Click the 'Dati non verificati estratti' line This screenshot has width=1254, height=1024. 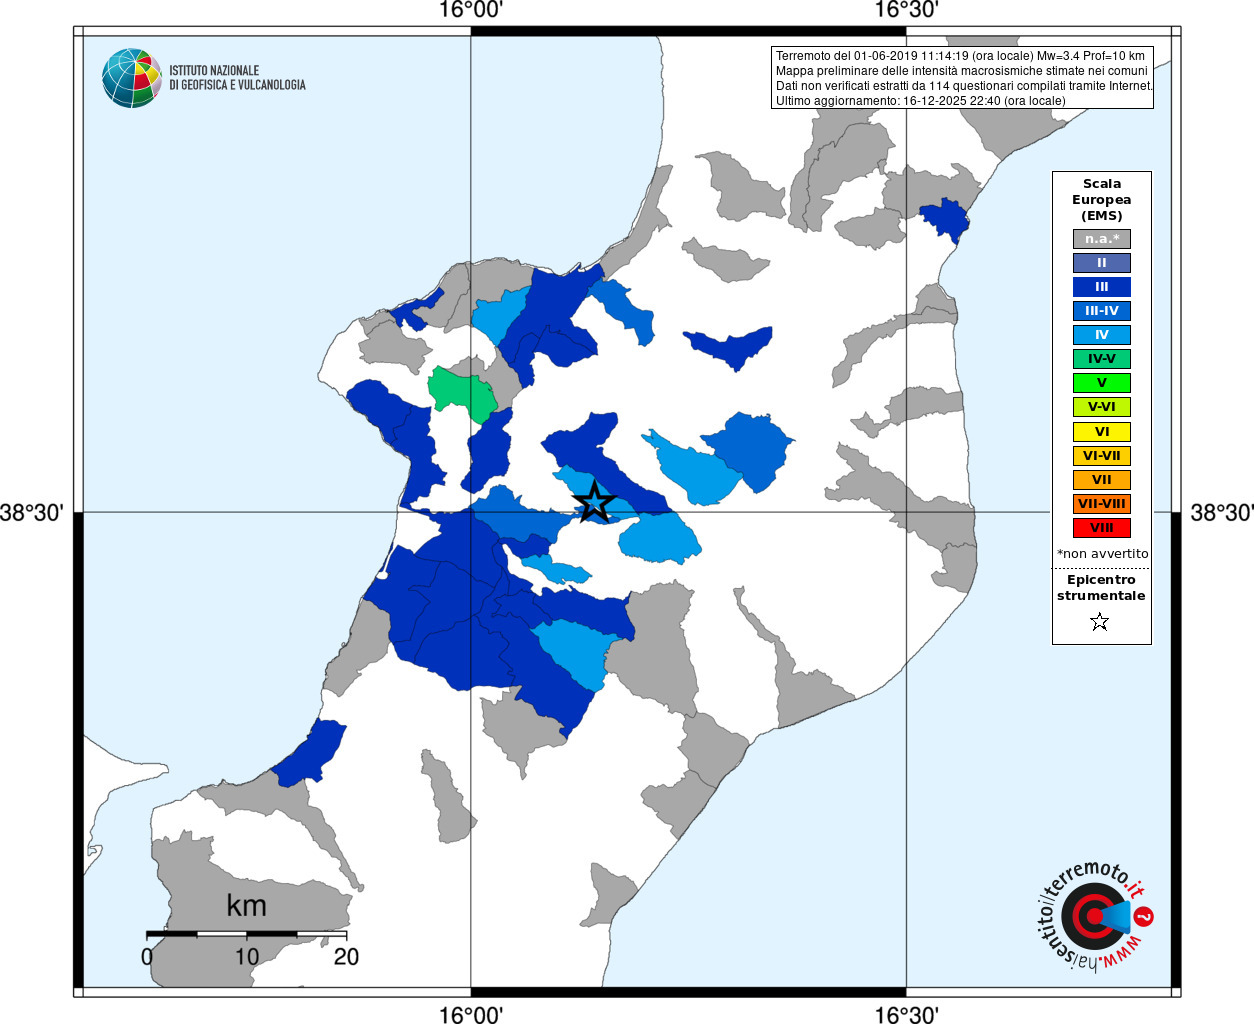pos(965,86)
